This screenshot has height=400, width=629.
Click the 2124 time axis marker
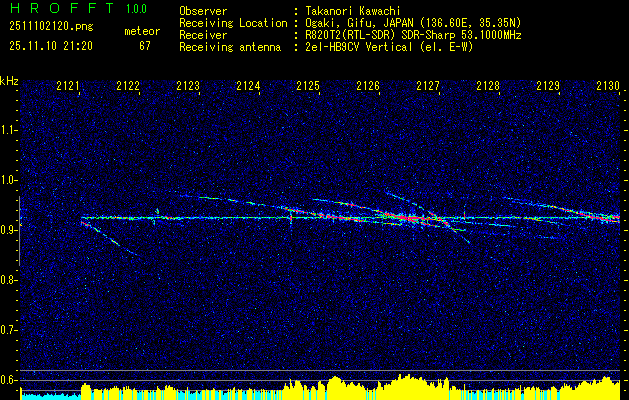coord(248,85)
